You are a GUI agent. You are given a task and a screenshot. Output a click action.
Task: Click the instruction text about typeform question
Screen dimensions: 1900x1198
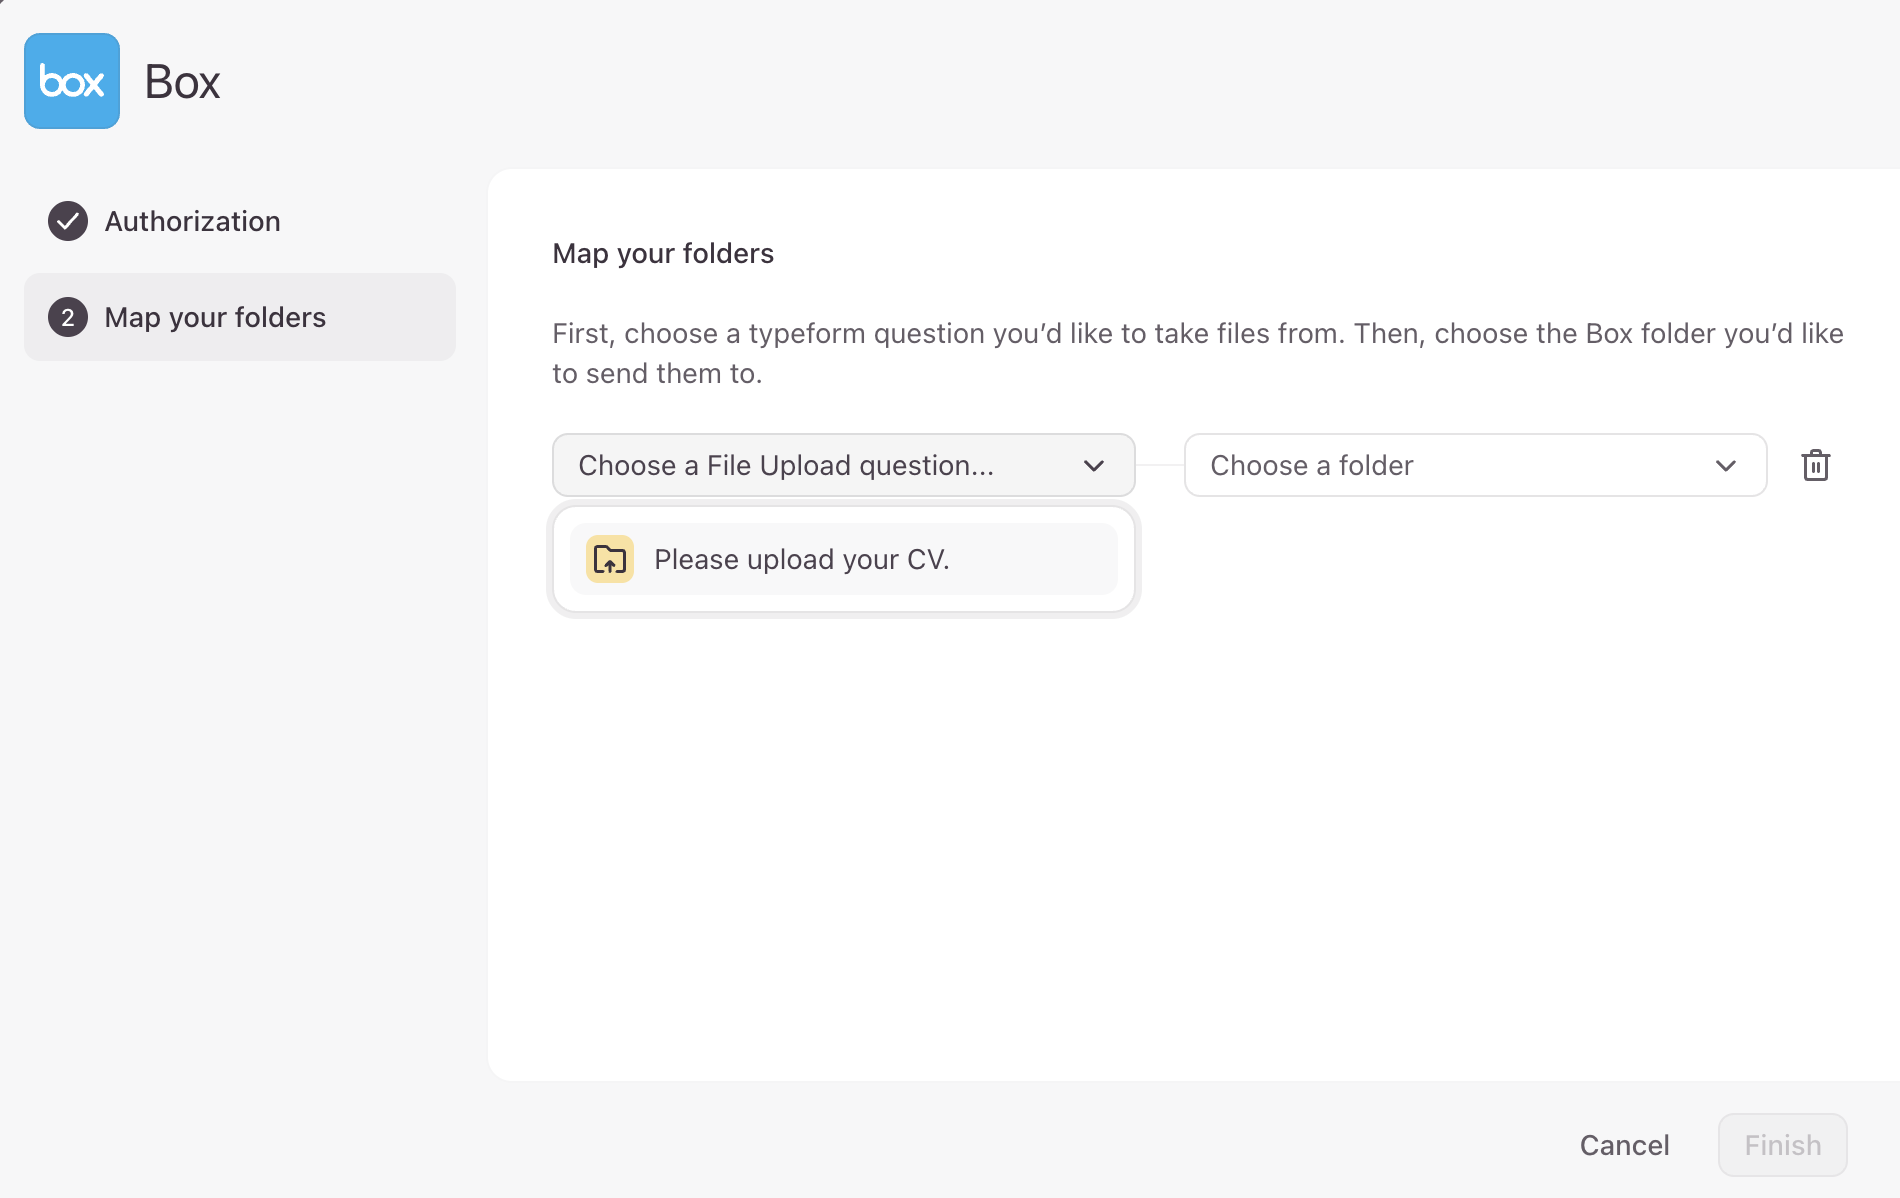pyautogui.click(x=1198, y=353)
